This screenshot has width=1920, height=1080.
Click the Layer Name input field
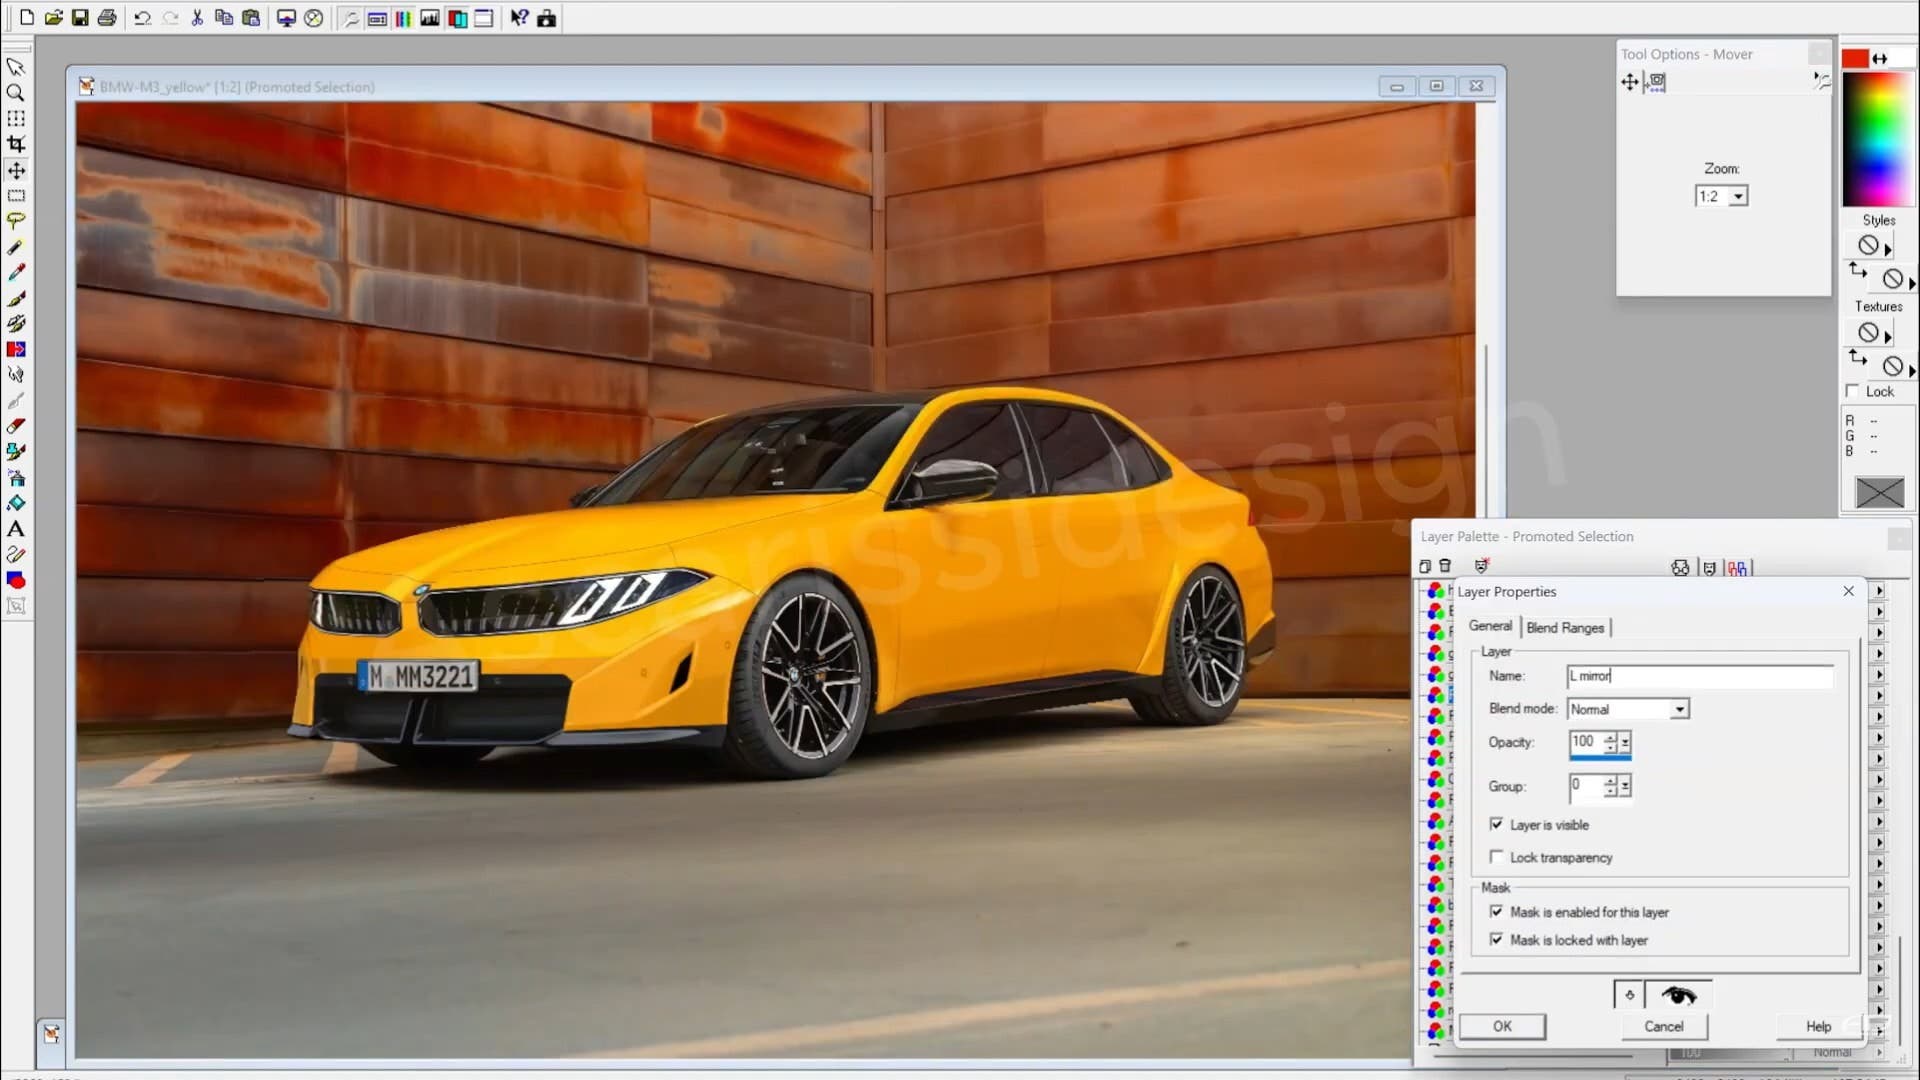[x=1700, y=676]
